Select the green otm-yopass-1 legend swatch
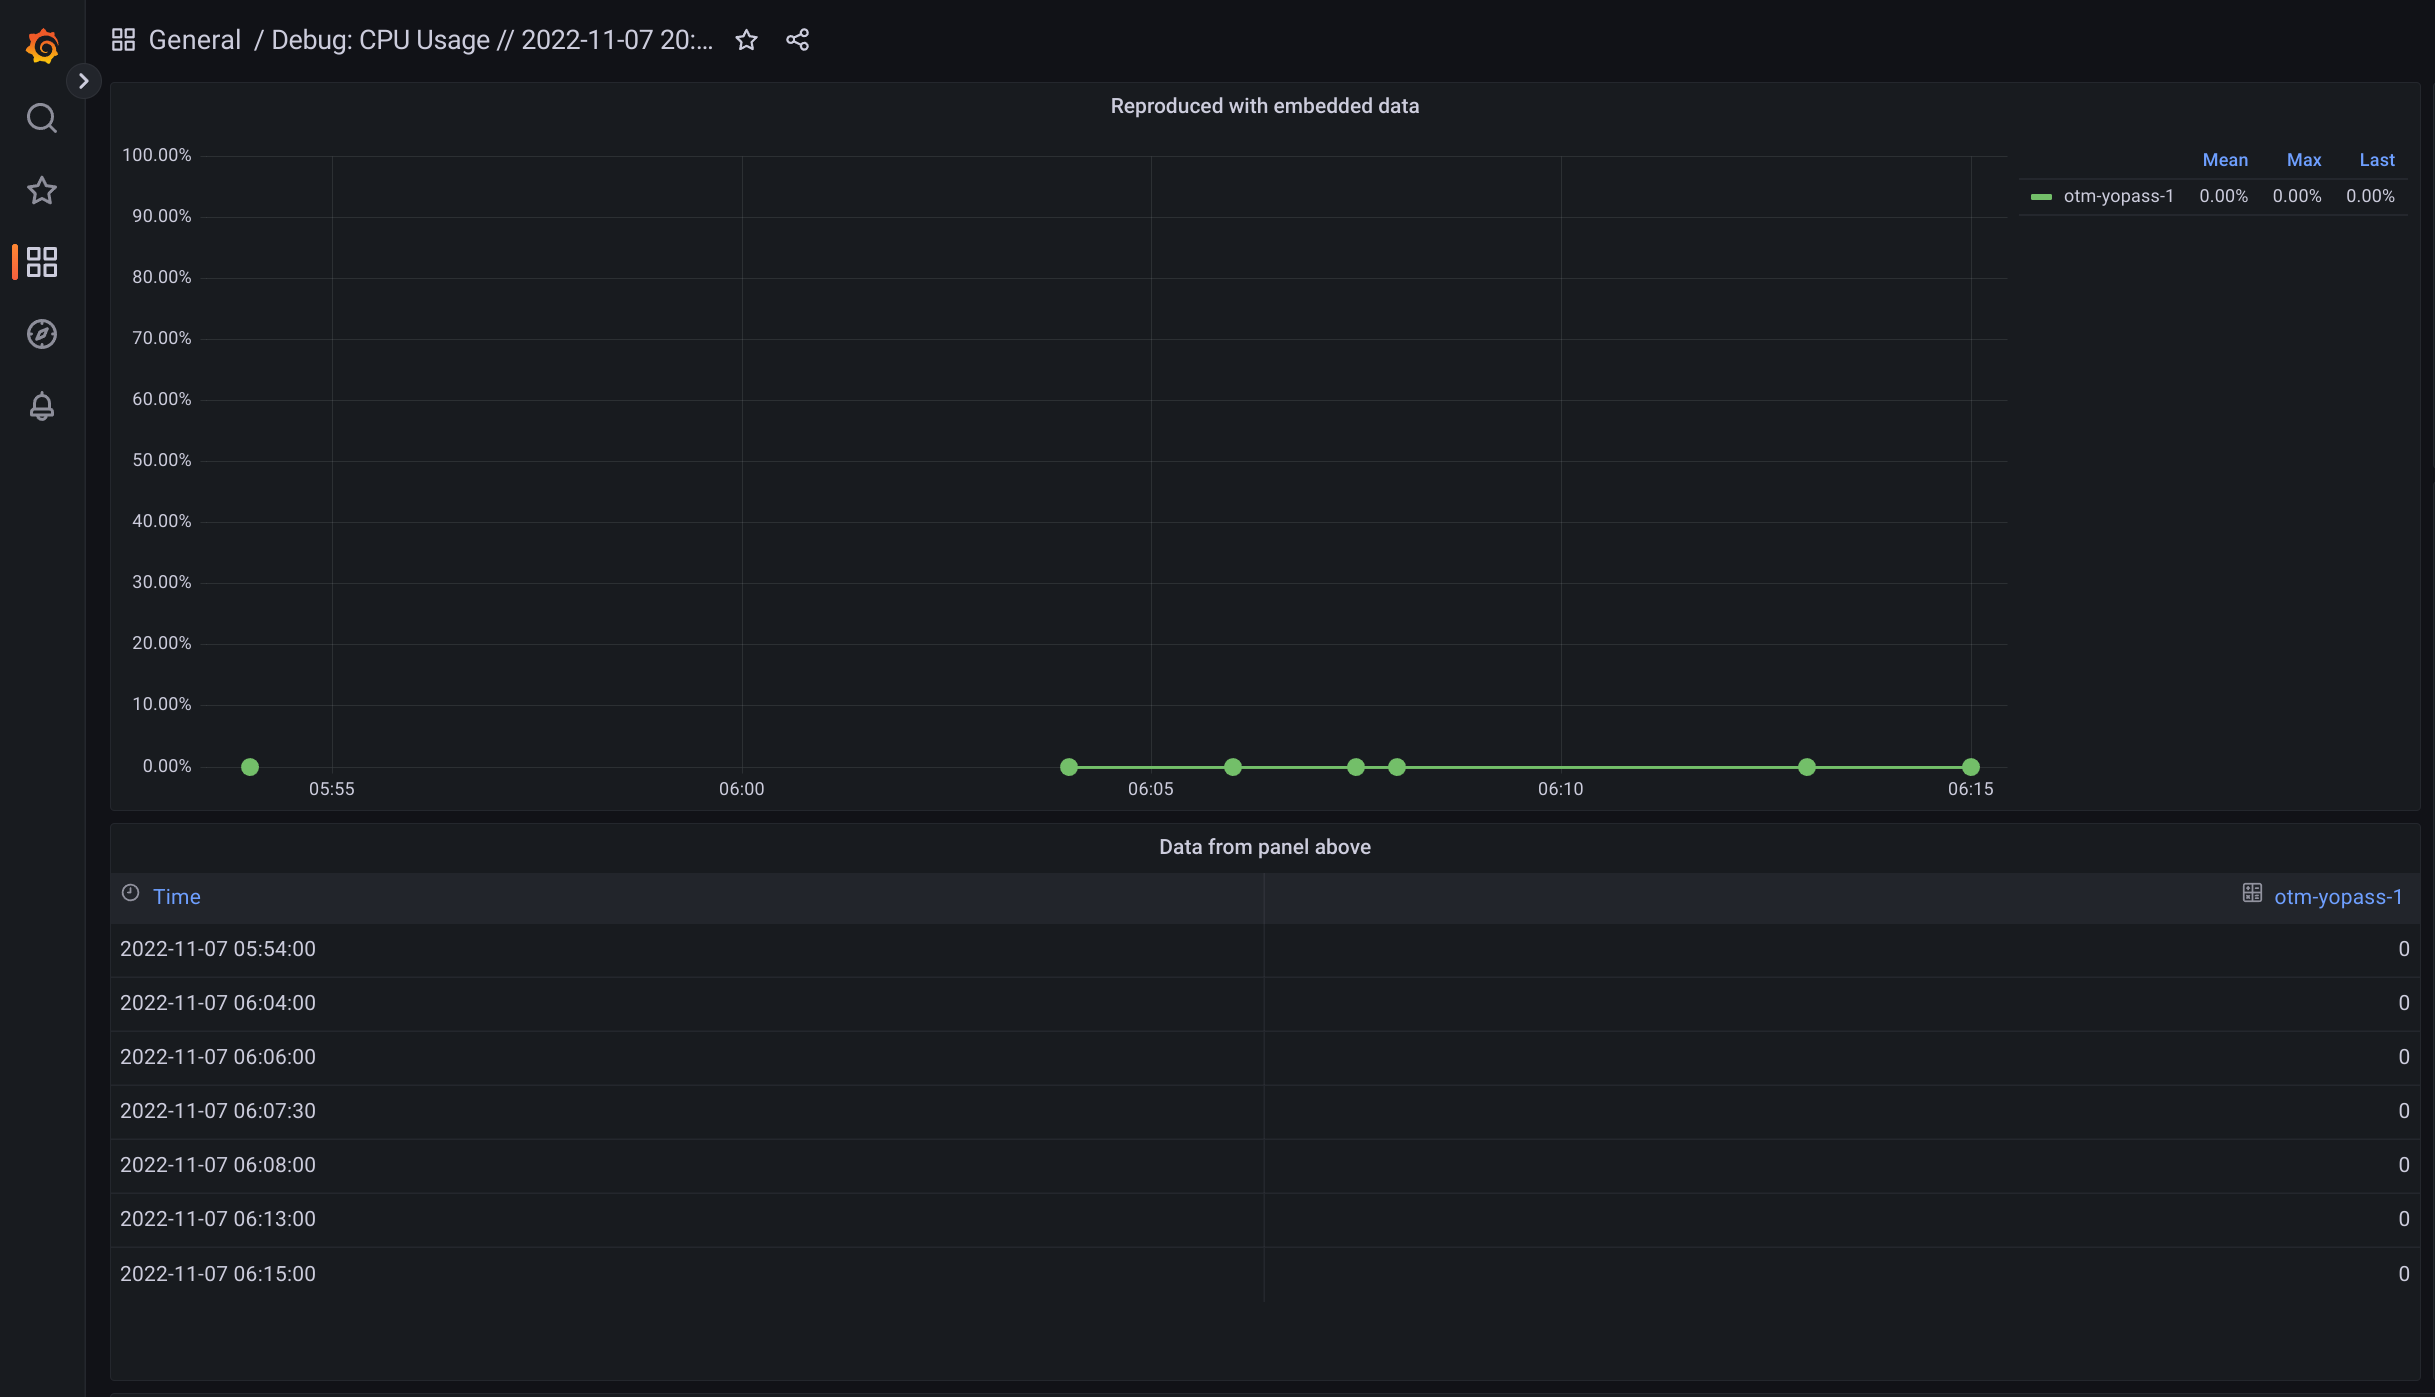 2042,196
